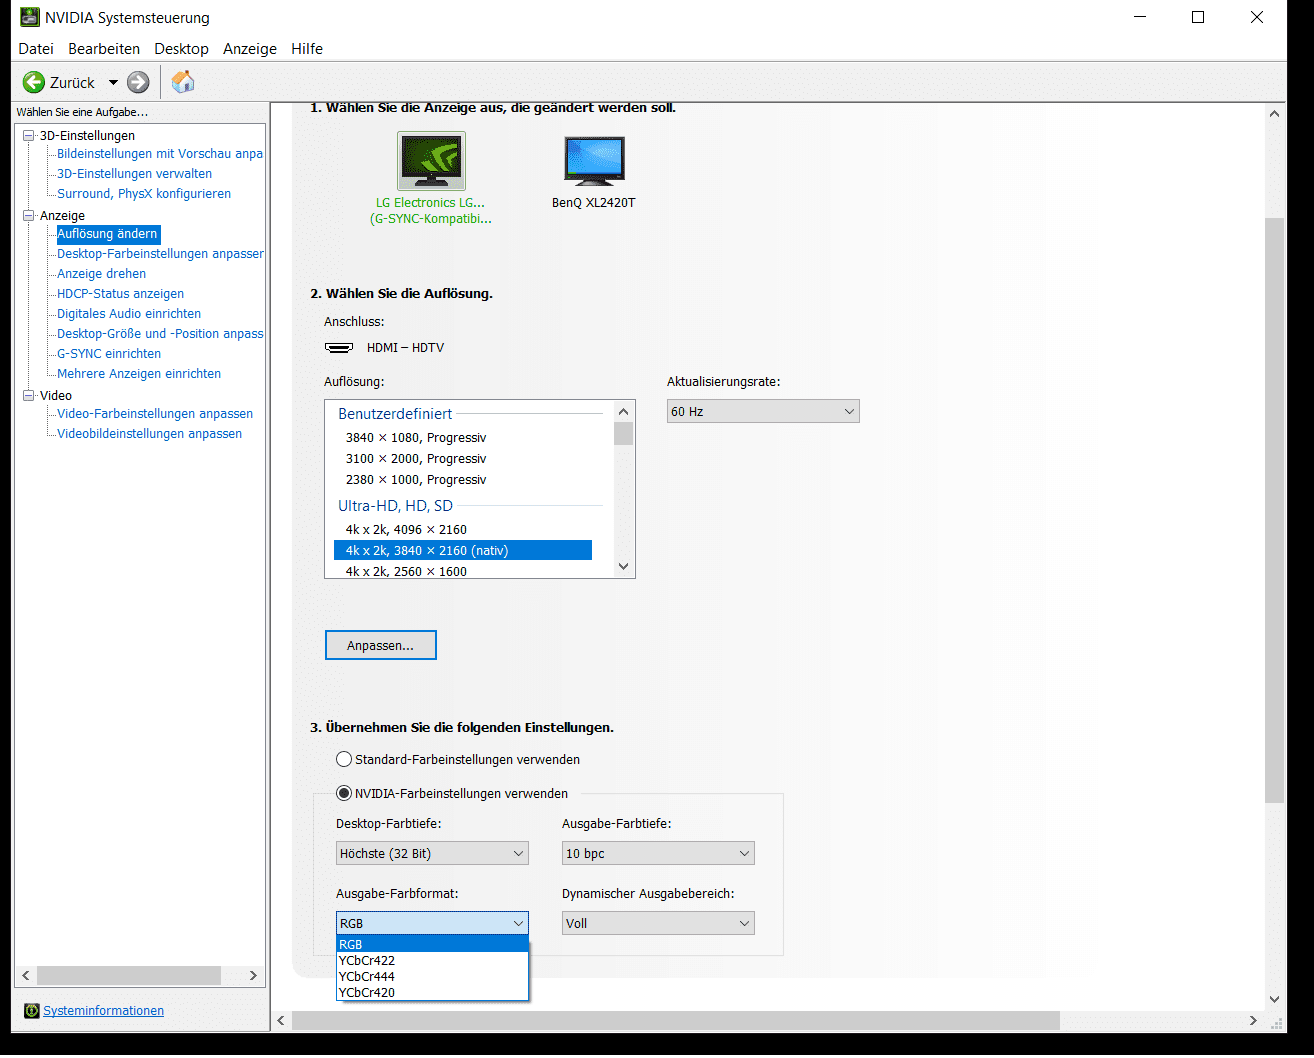
Task: Select the BenQ XL2420T display icon
Action: point(594,161)
